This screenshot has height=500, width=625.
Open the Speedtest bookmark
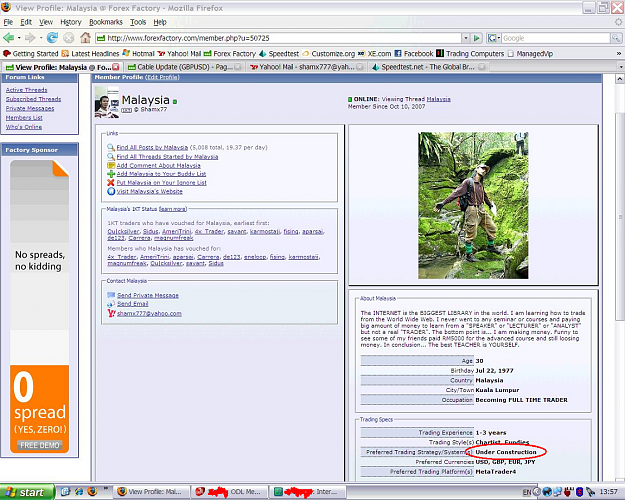[279, 53]
